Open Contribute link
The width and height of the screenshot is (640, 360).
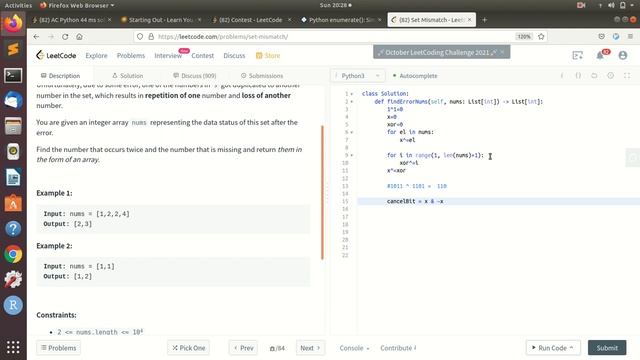(x=398, y=348)
